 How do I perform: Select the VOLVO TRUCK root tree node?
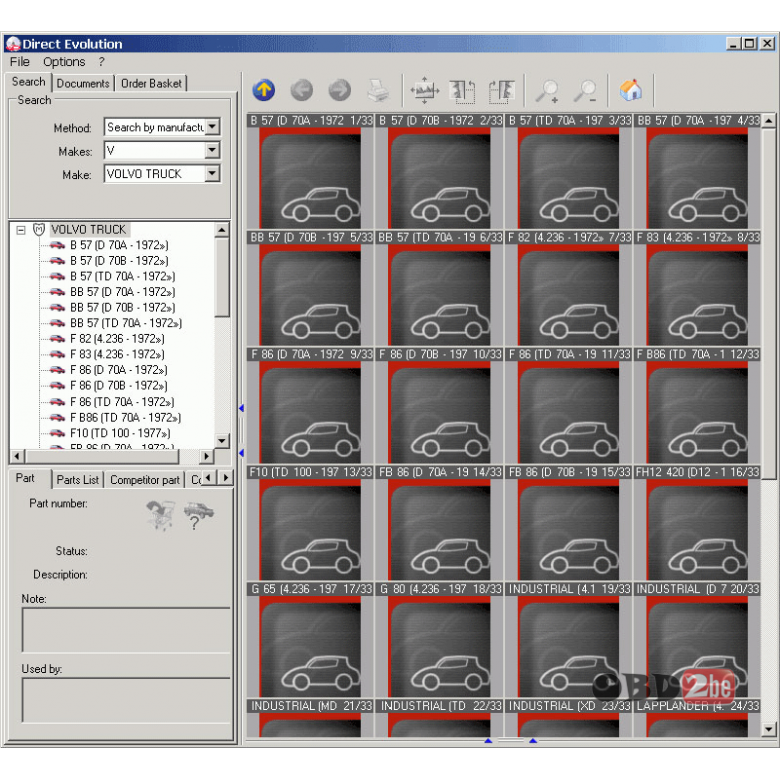coord(89,230)
